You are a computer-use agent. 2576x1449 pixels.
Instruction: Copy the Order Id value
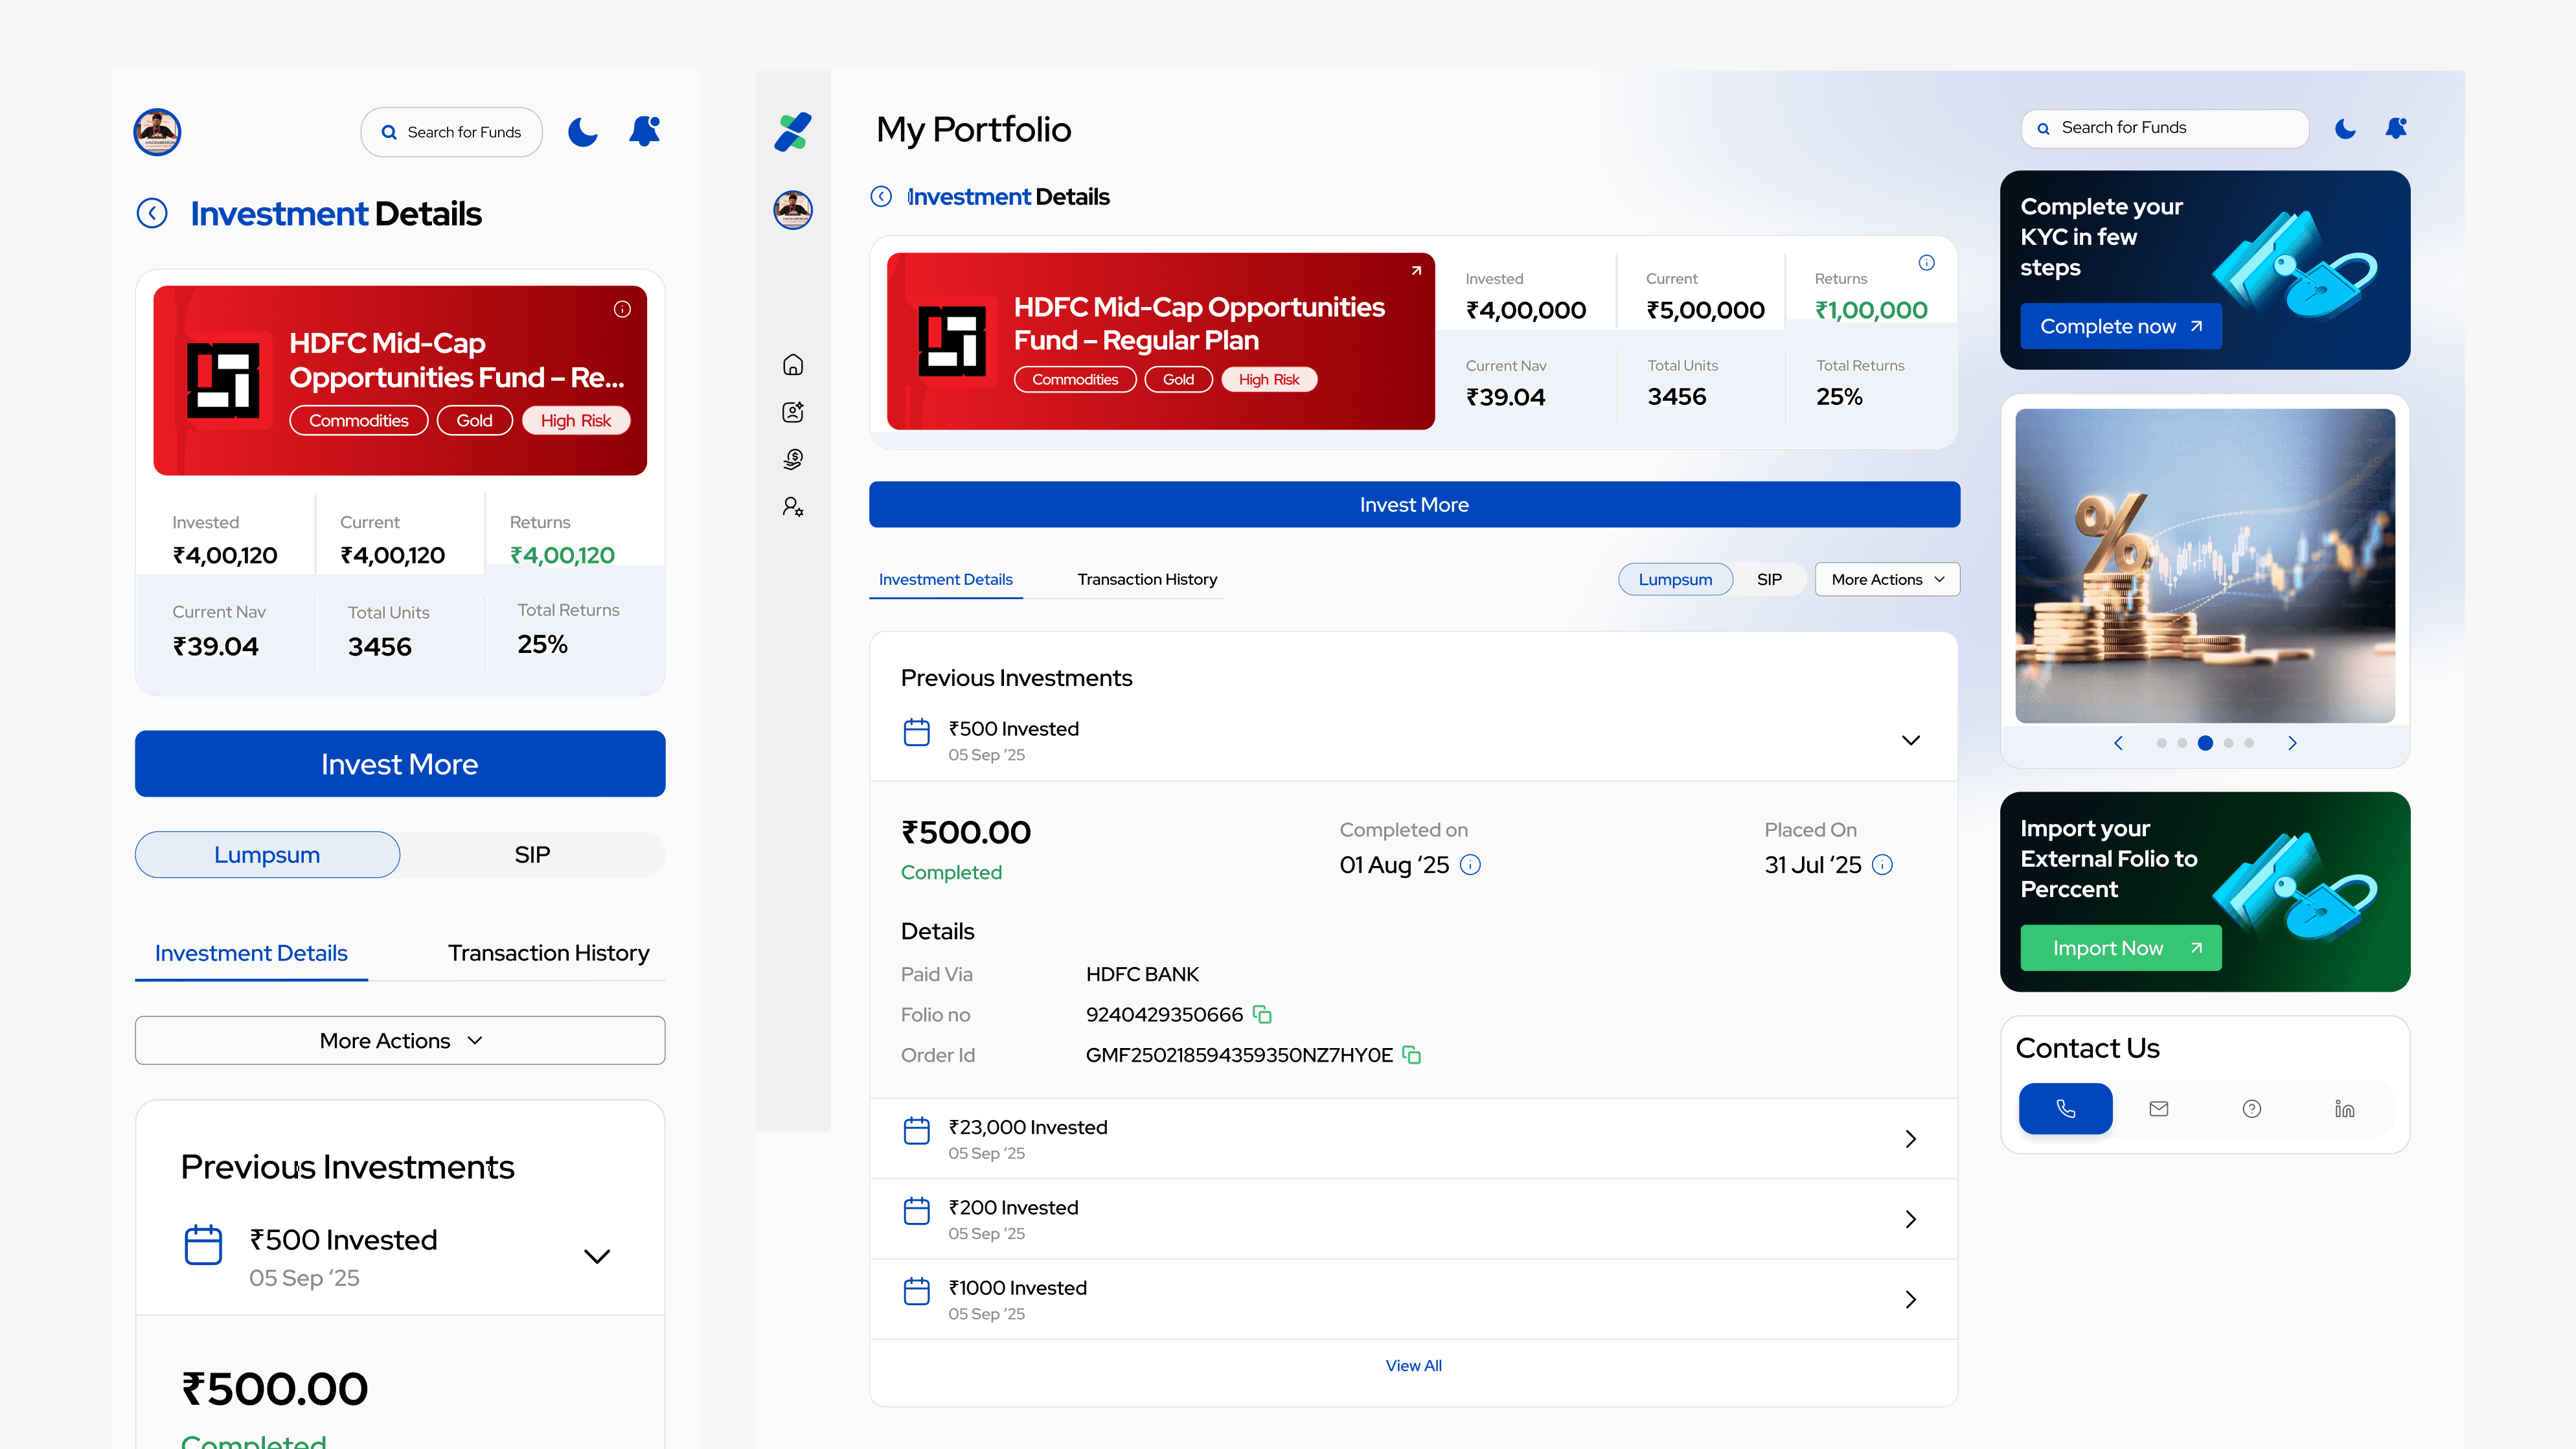1412,1055
